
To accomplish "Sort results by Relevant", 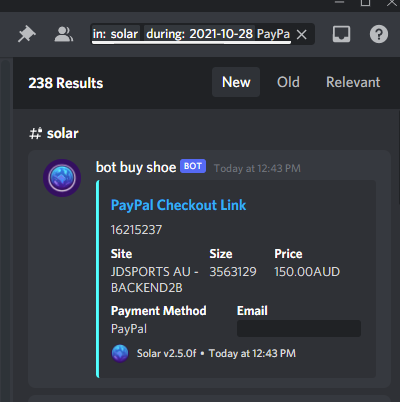I will click(353, 82).
